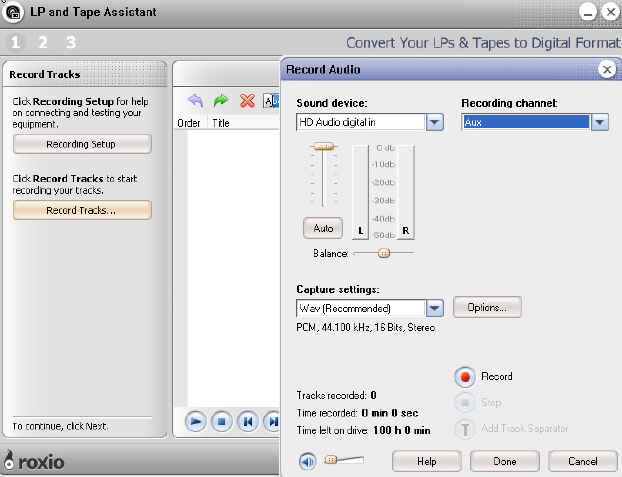622x477 pixels.
Task: Open the Recording channel dropdown arrow
Action: tap(600, 122)
